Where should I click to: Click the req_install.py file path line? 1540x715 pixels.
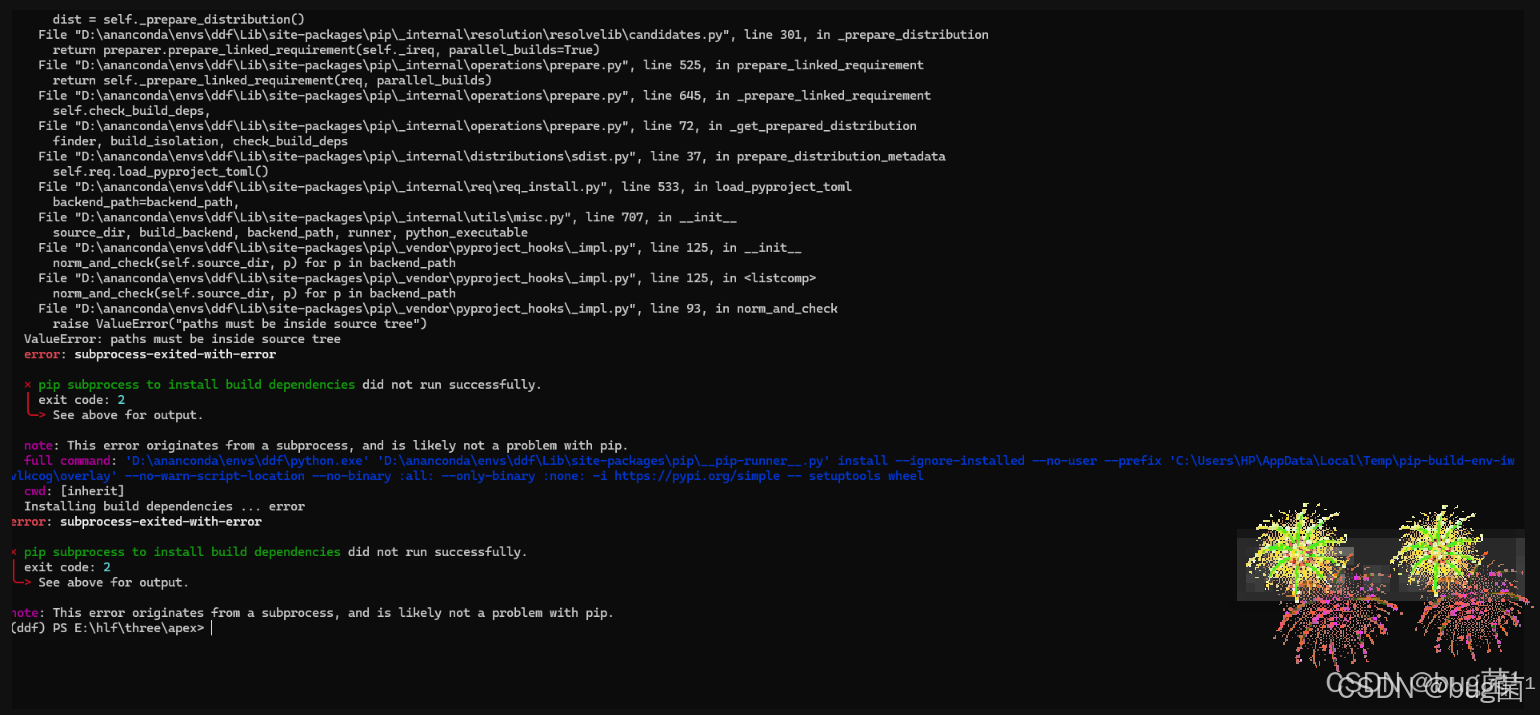444,187
